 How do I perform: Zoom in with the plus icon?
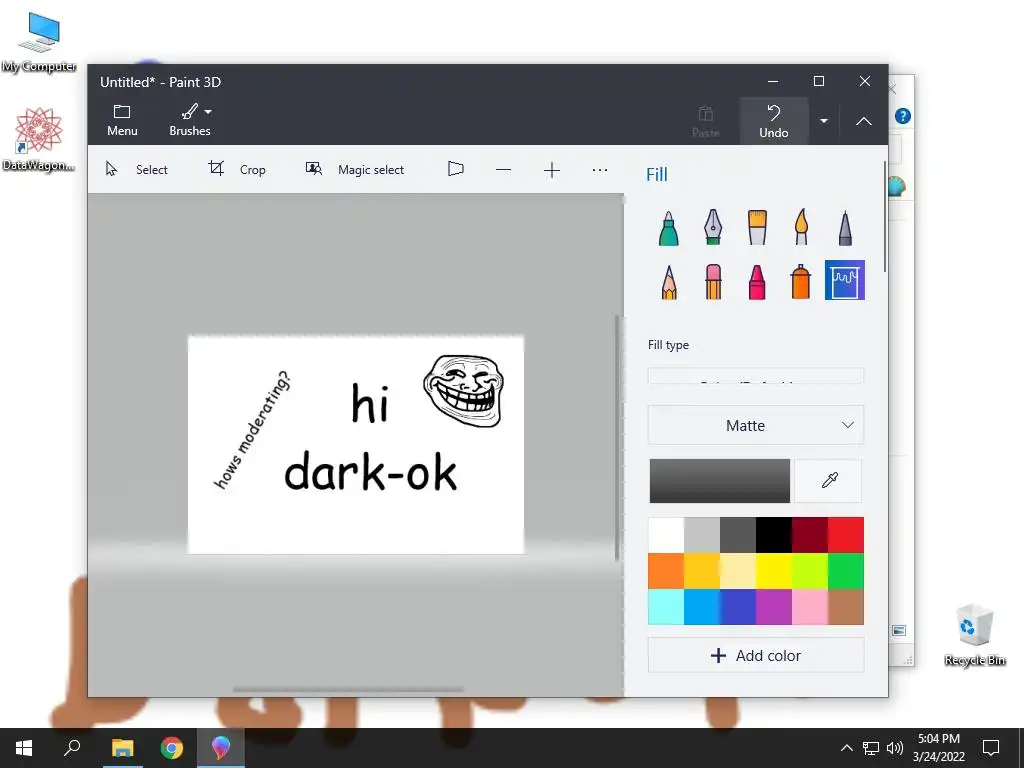tap(552, 170)
